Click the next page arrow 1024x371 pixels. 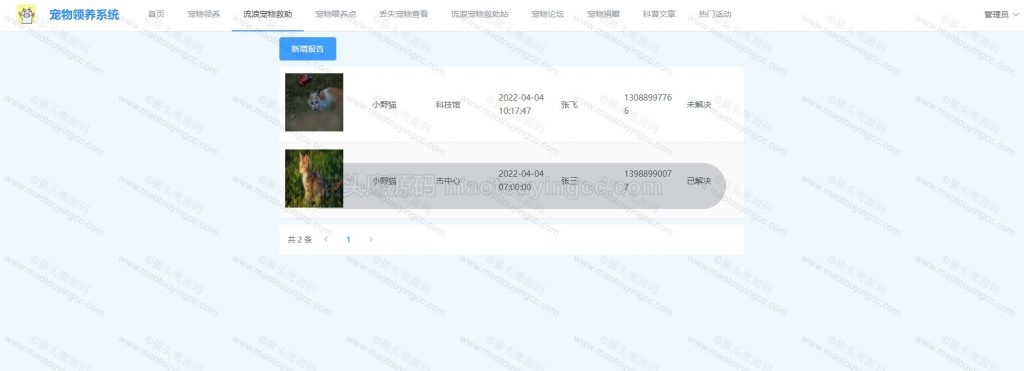[371, 240]
